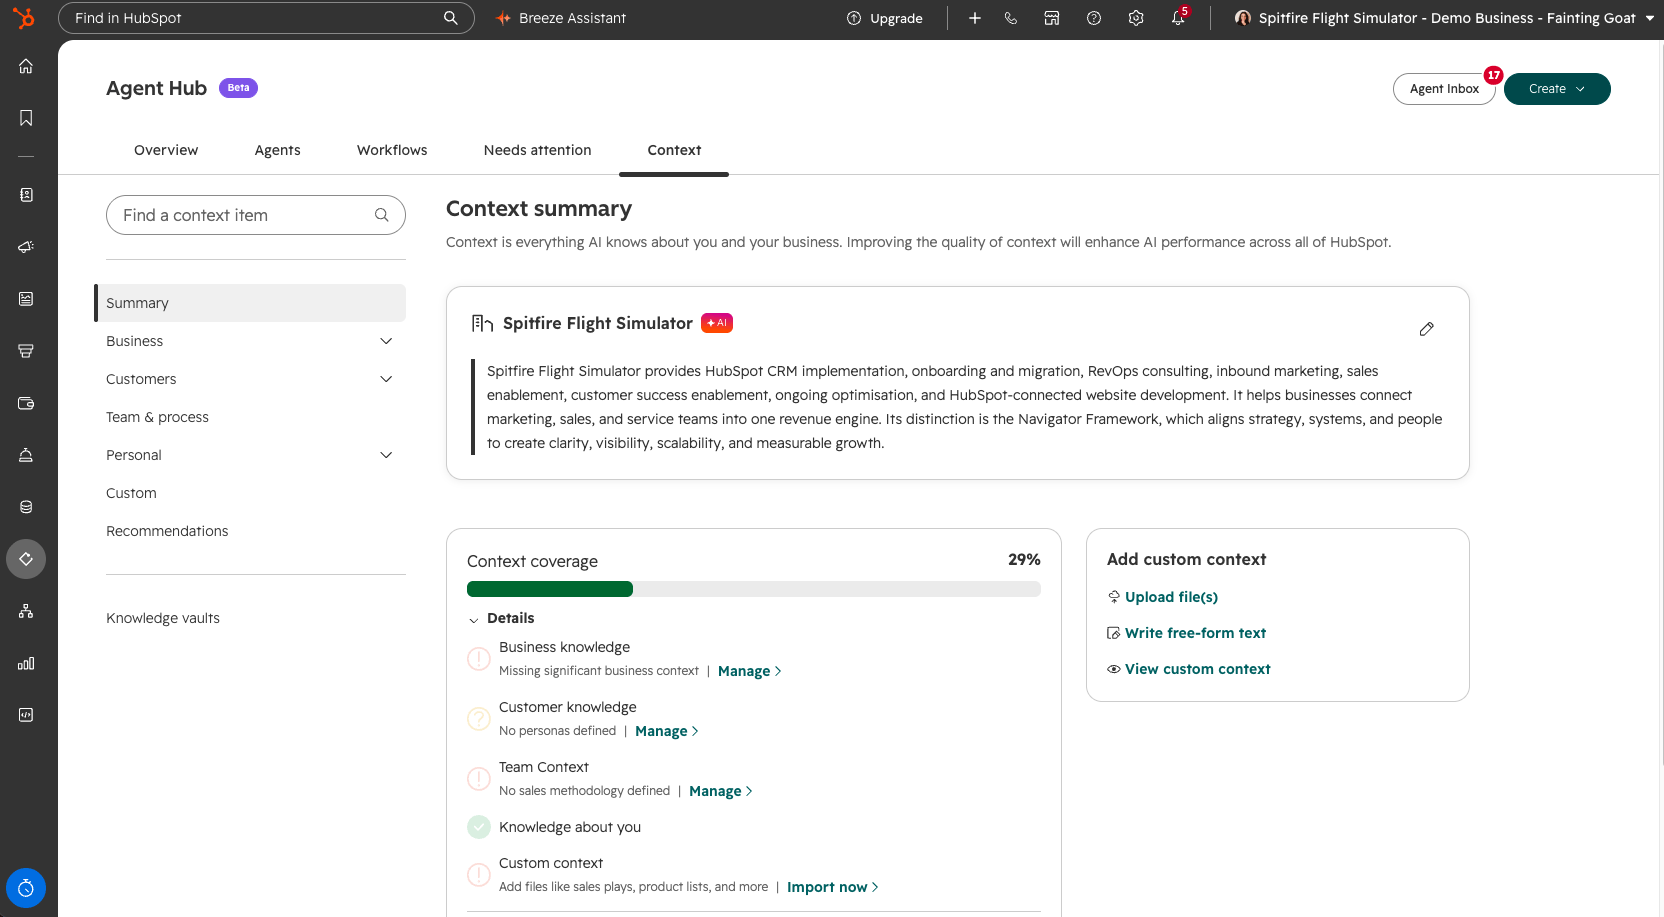This screenshot has height=917, width=1664.
Task: Open the Help question-mark icon
Action: [x=1094, y=18]
